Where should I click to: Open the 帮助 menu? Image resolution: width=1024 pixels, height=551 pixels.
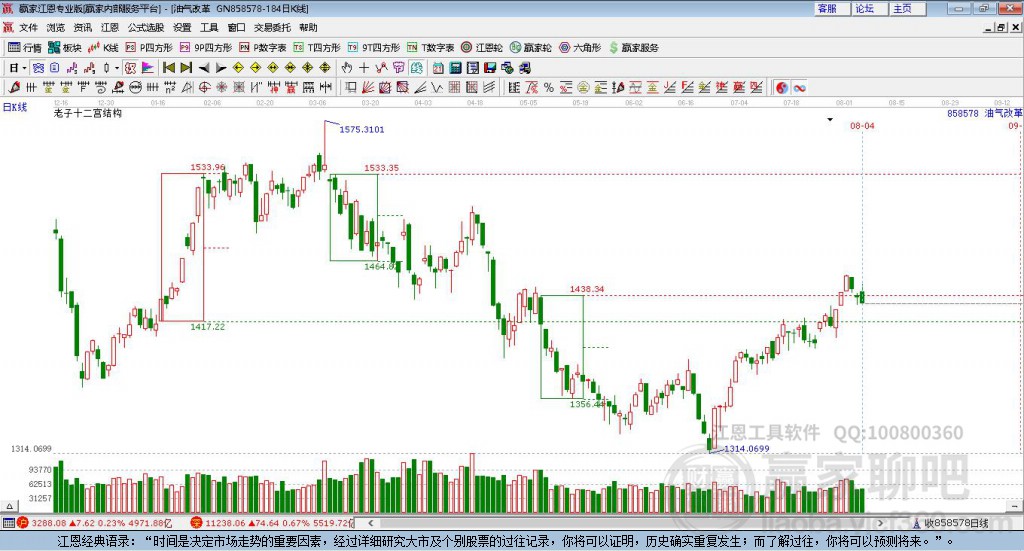point(308,27)
